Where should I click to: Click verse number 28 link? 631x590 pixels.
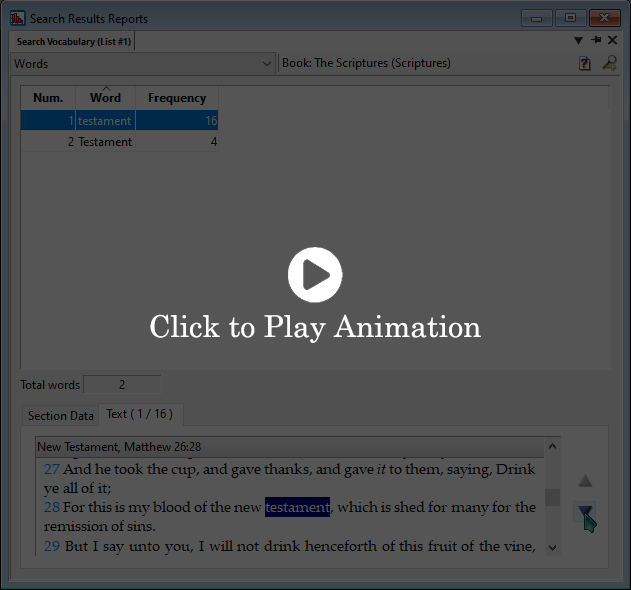52,507
